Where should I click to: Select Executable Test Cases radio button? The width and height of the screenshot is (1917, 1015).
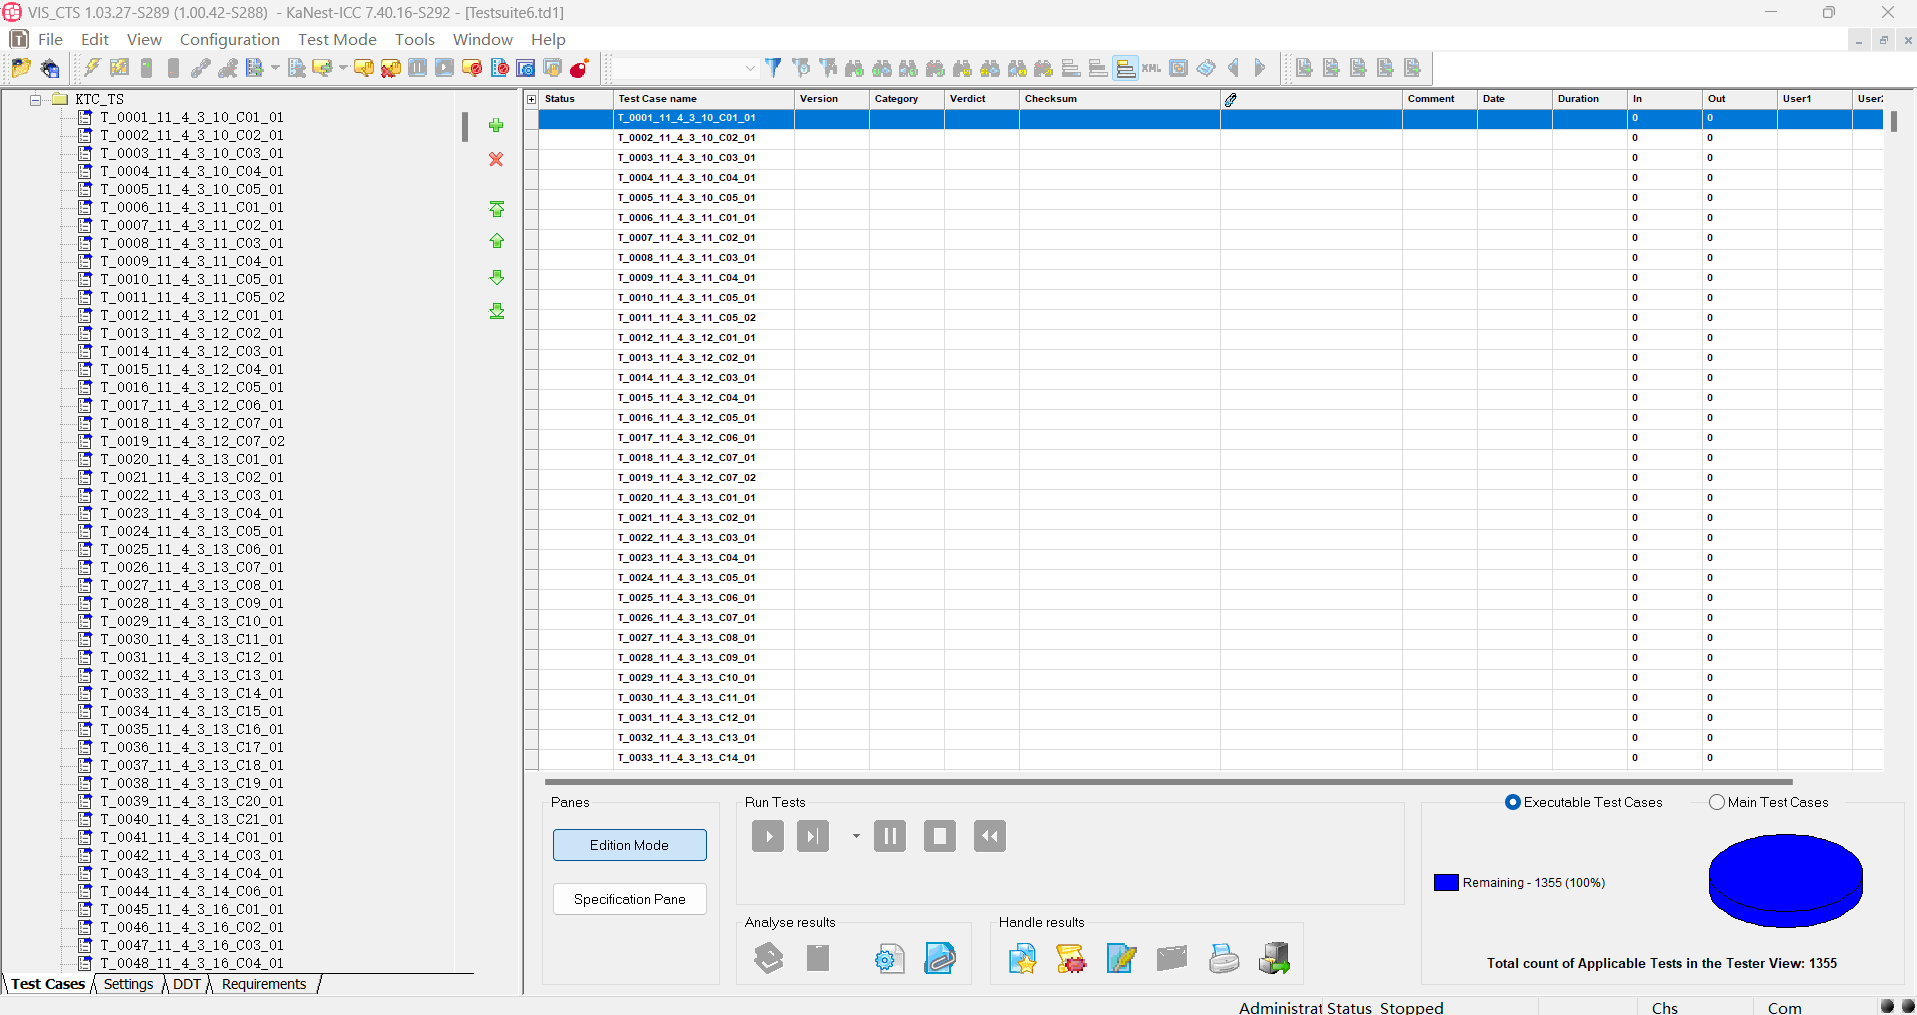1512,802
